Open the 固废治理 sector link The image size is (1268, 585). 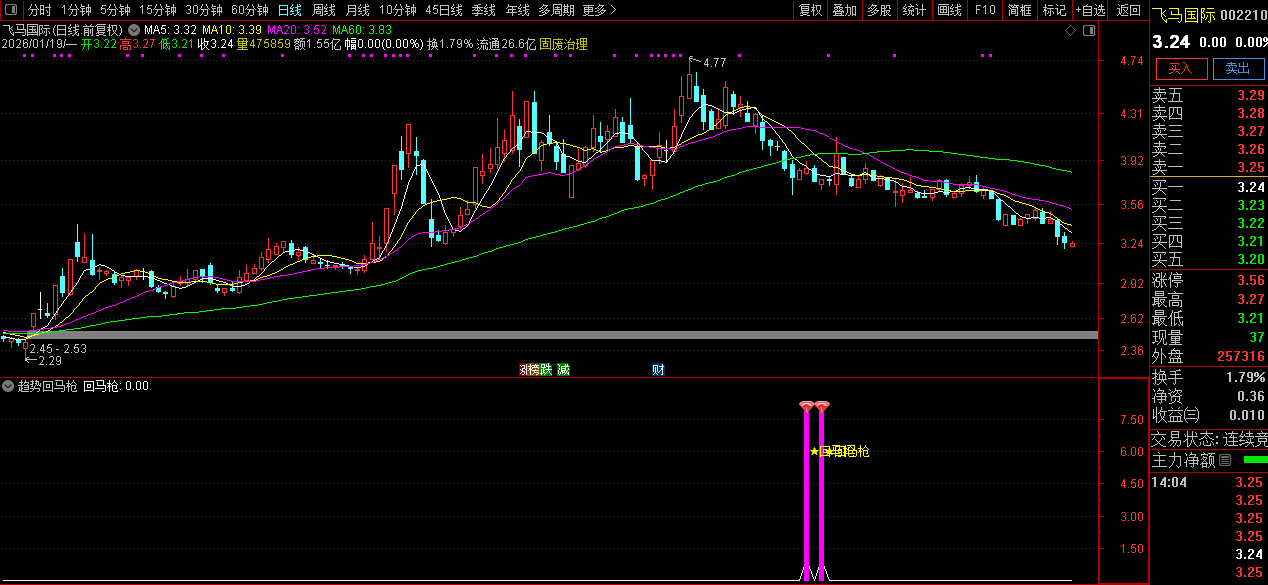point(563,44)
